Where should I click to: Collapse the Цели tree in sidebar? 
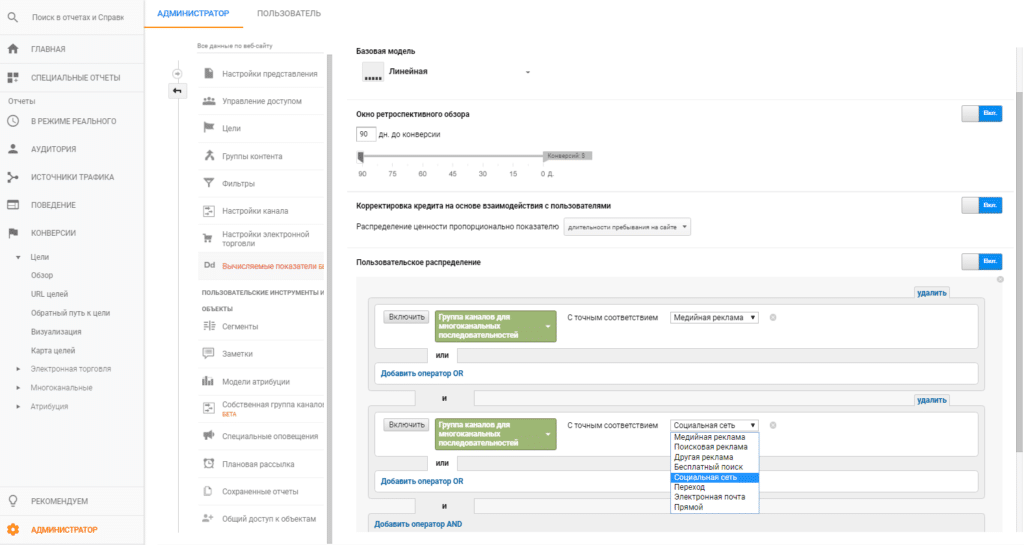(x=18, y=257)
